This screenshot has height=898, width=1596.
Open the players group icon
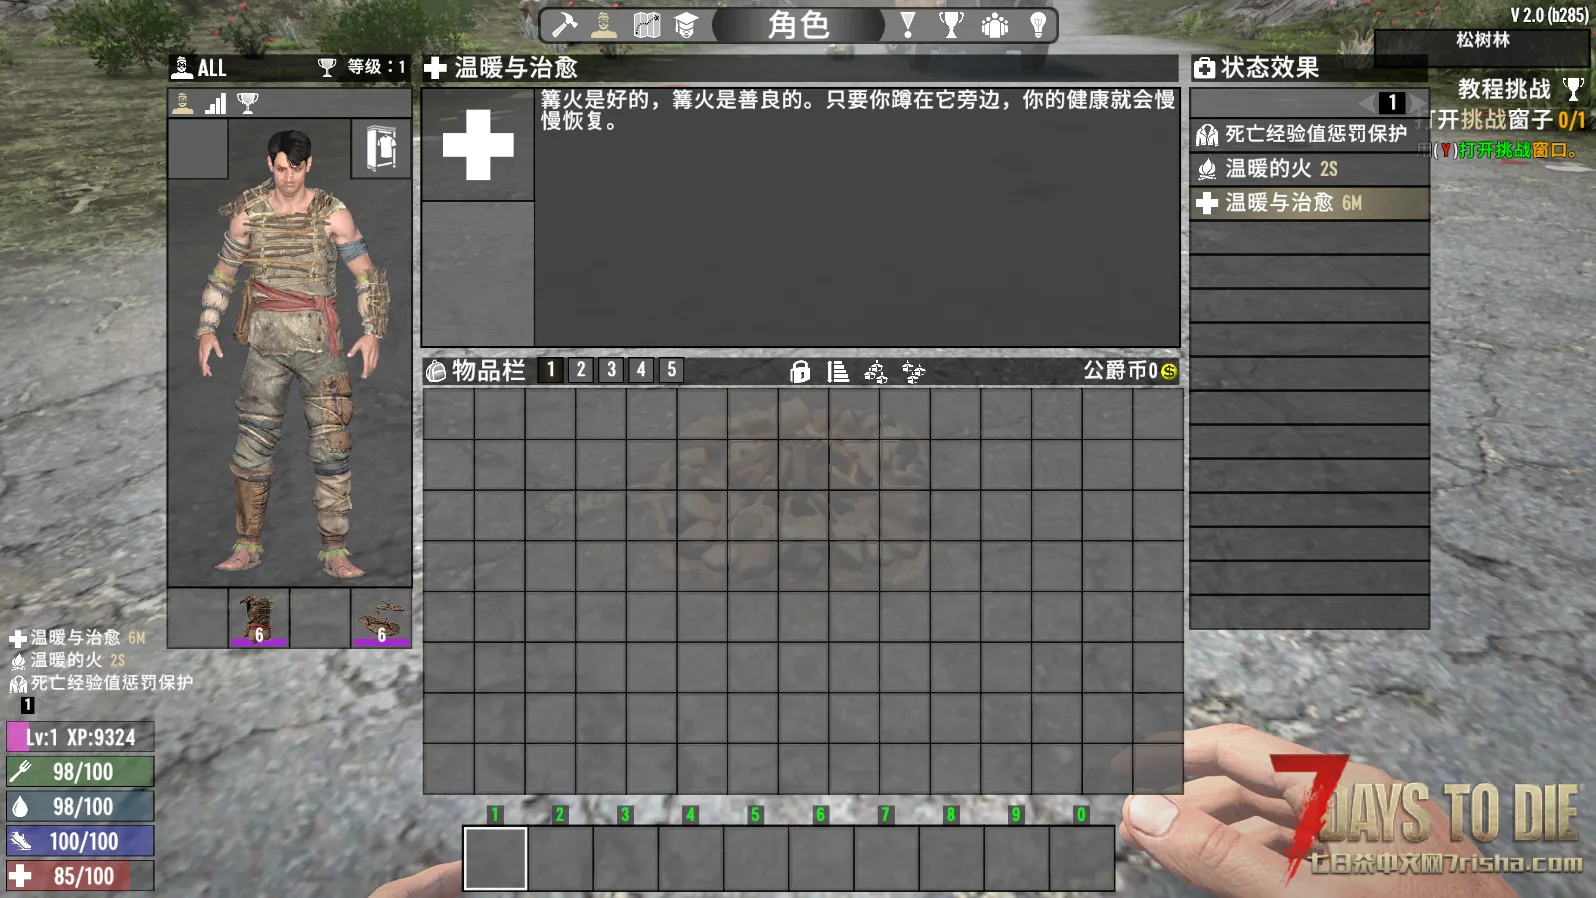[995, 25]
